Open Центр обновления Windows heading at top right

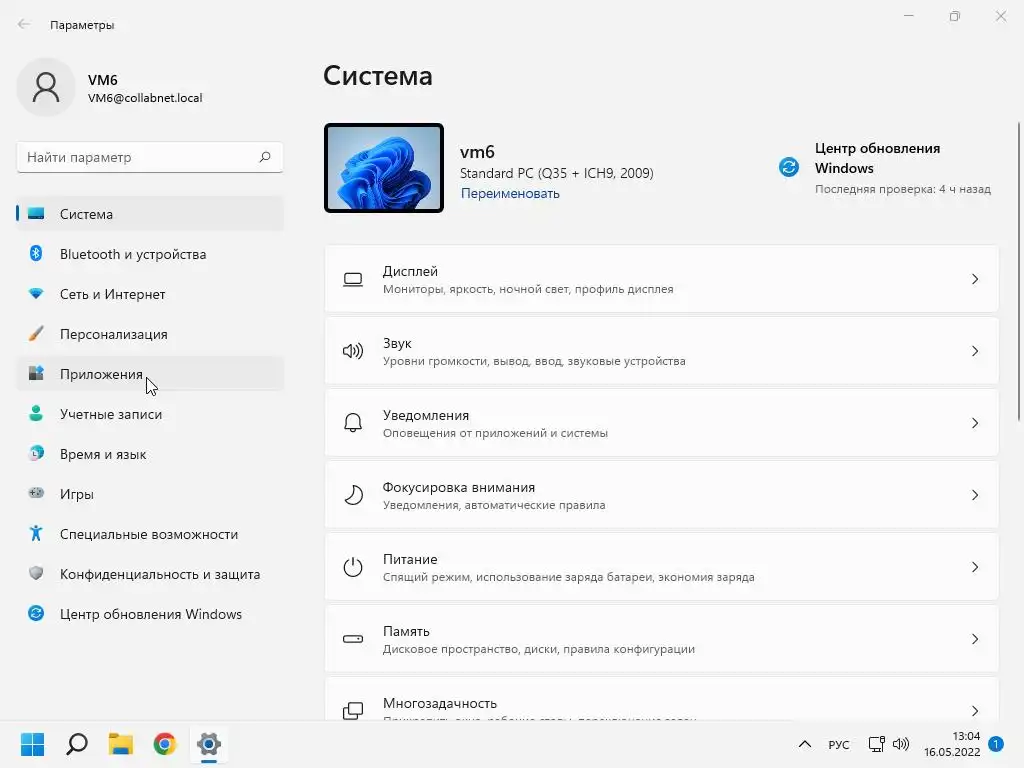tap(877, 158)
